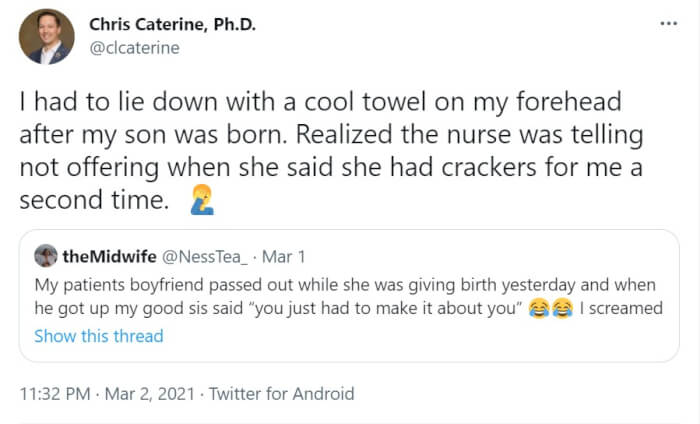This screenshot has height=424, width=700.
Task: Open the @clcaterine handle
Action: 134,47
